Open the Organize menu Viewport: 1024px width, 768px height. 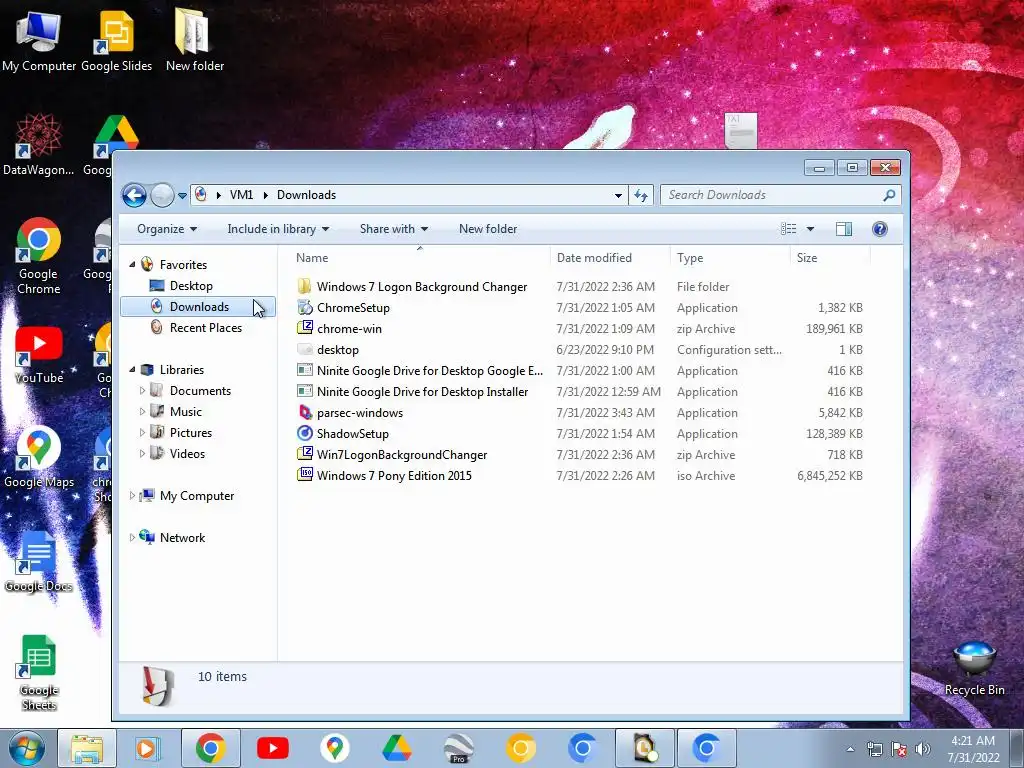point(167,229)
